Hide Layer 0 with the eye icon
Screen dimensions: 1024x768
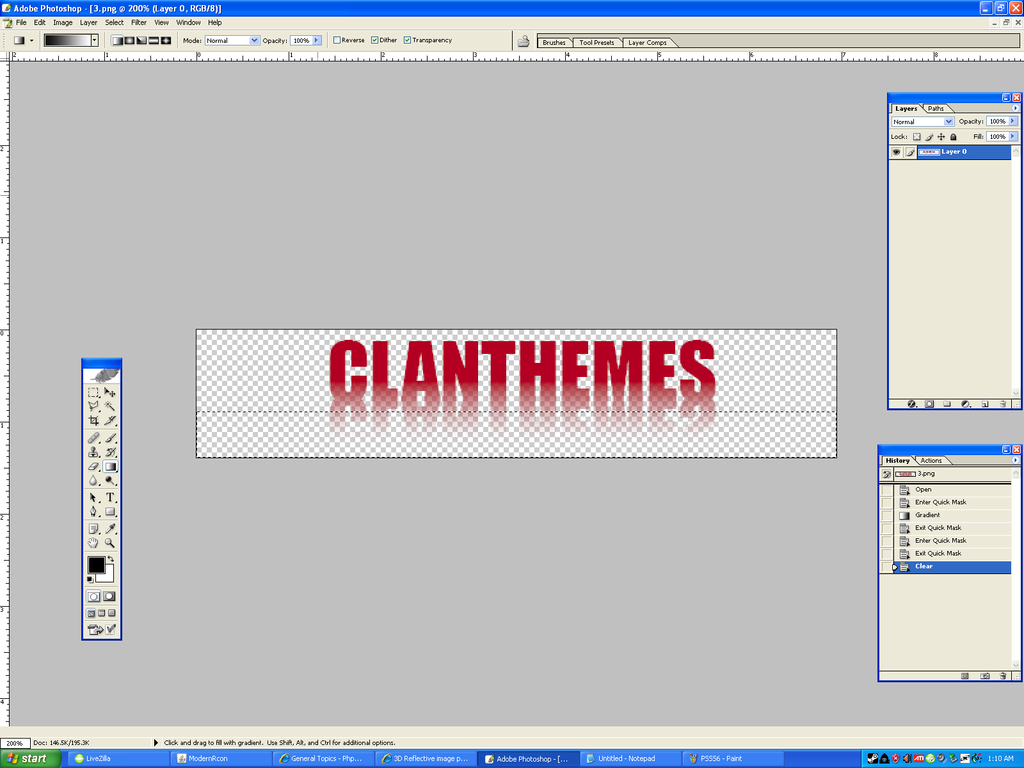click(896, 152)
